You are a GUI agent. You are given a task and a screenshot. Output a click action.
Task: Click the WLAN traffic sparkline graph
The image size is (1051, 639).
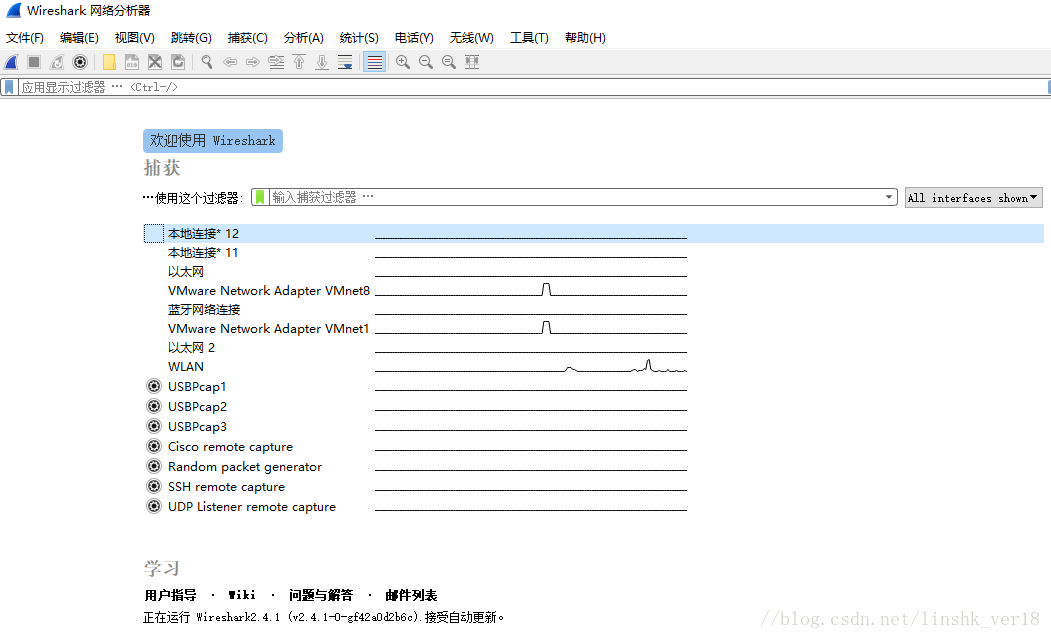[x=531, y=365]
